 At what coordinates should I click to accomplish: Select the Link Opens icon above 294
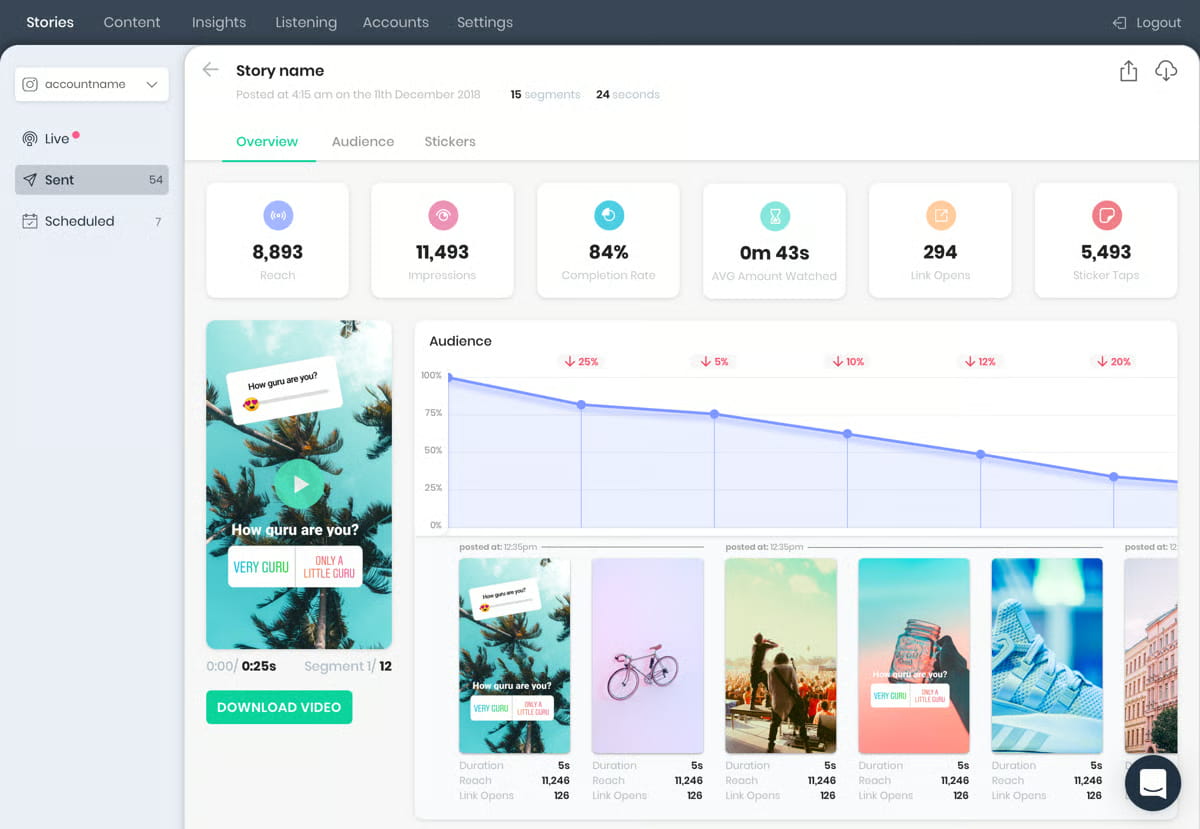939,215
